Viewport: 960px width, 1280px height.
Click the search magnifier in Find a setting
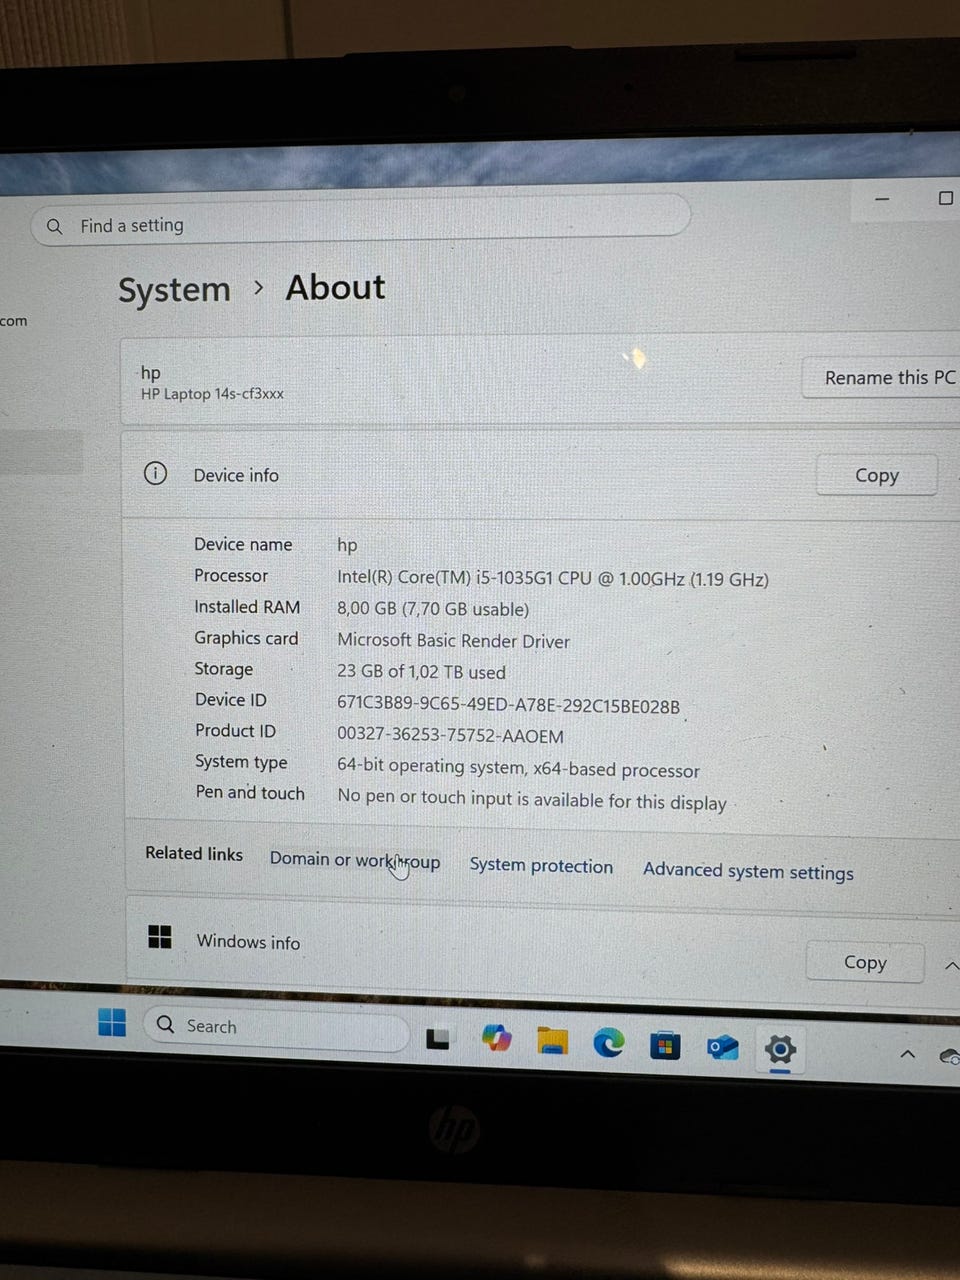click(55, 226)
